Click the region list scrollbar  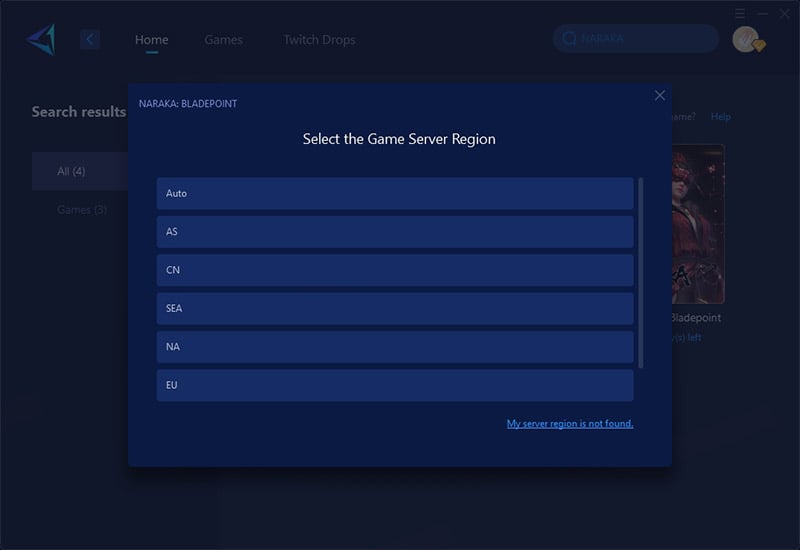pos(641,272)
